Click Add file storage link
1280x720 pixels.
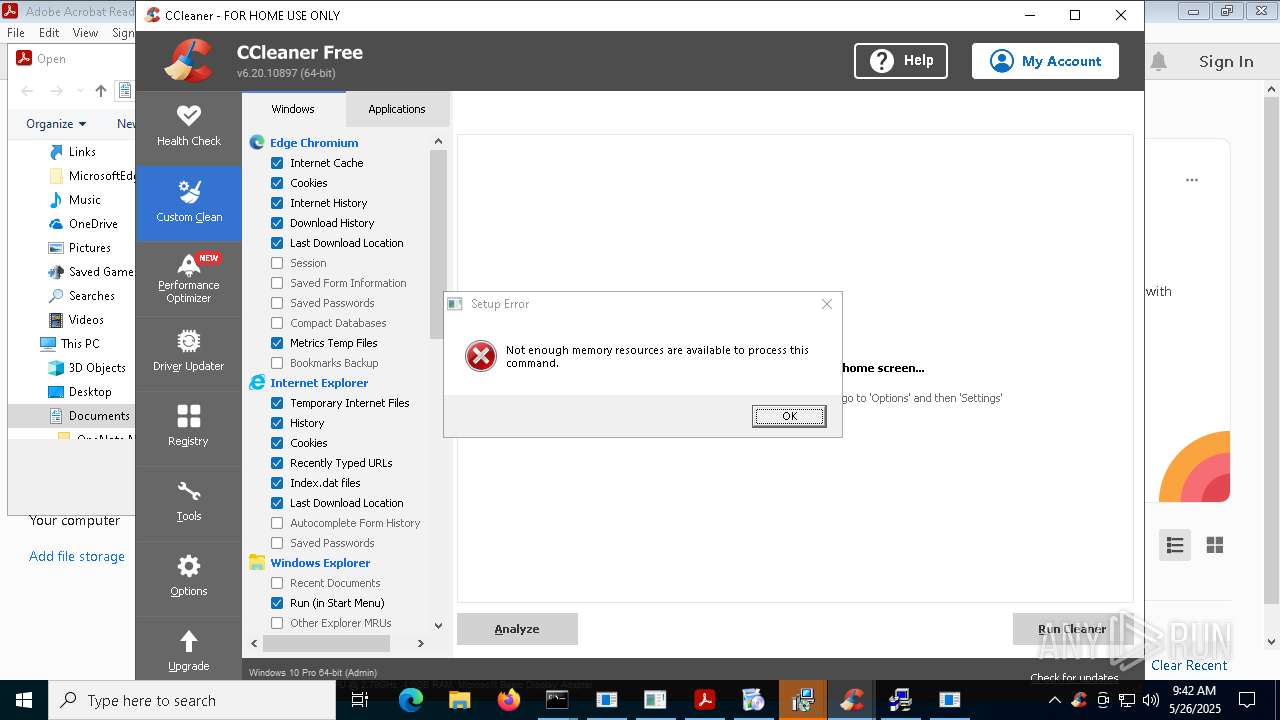[x=77, y=556]
